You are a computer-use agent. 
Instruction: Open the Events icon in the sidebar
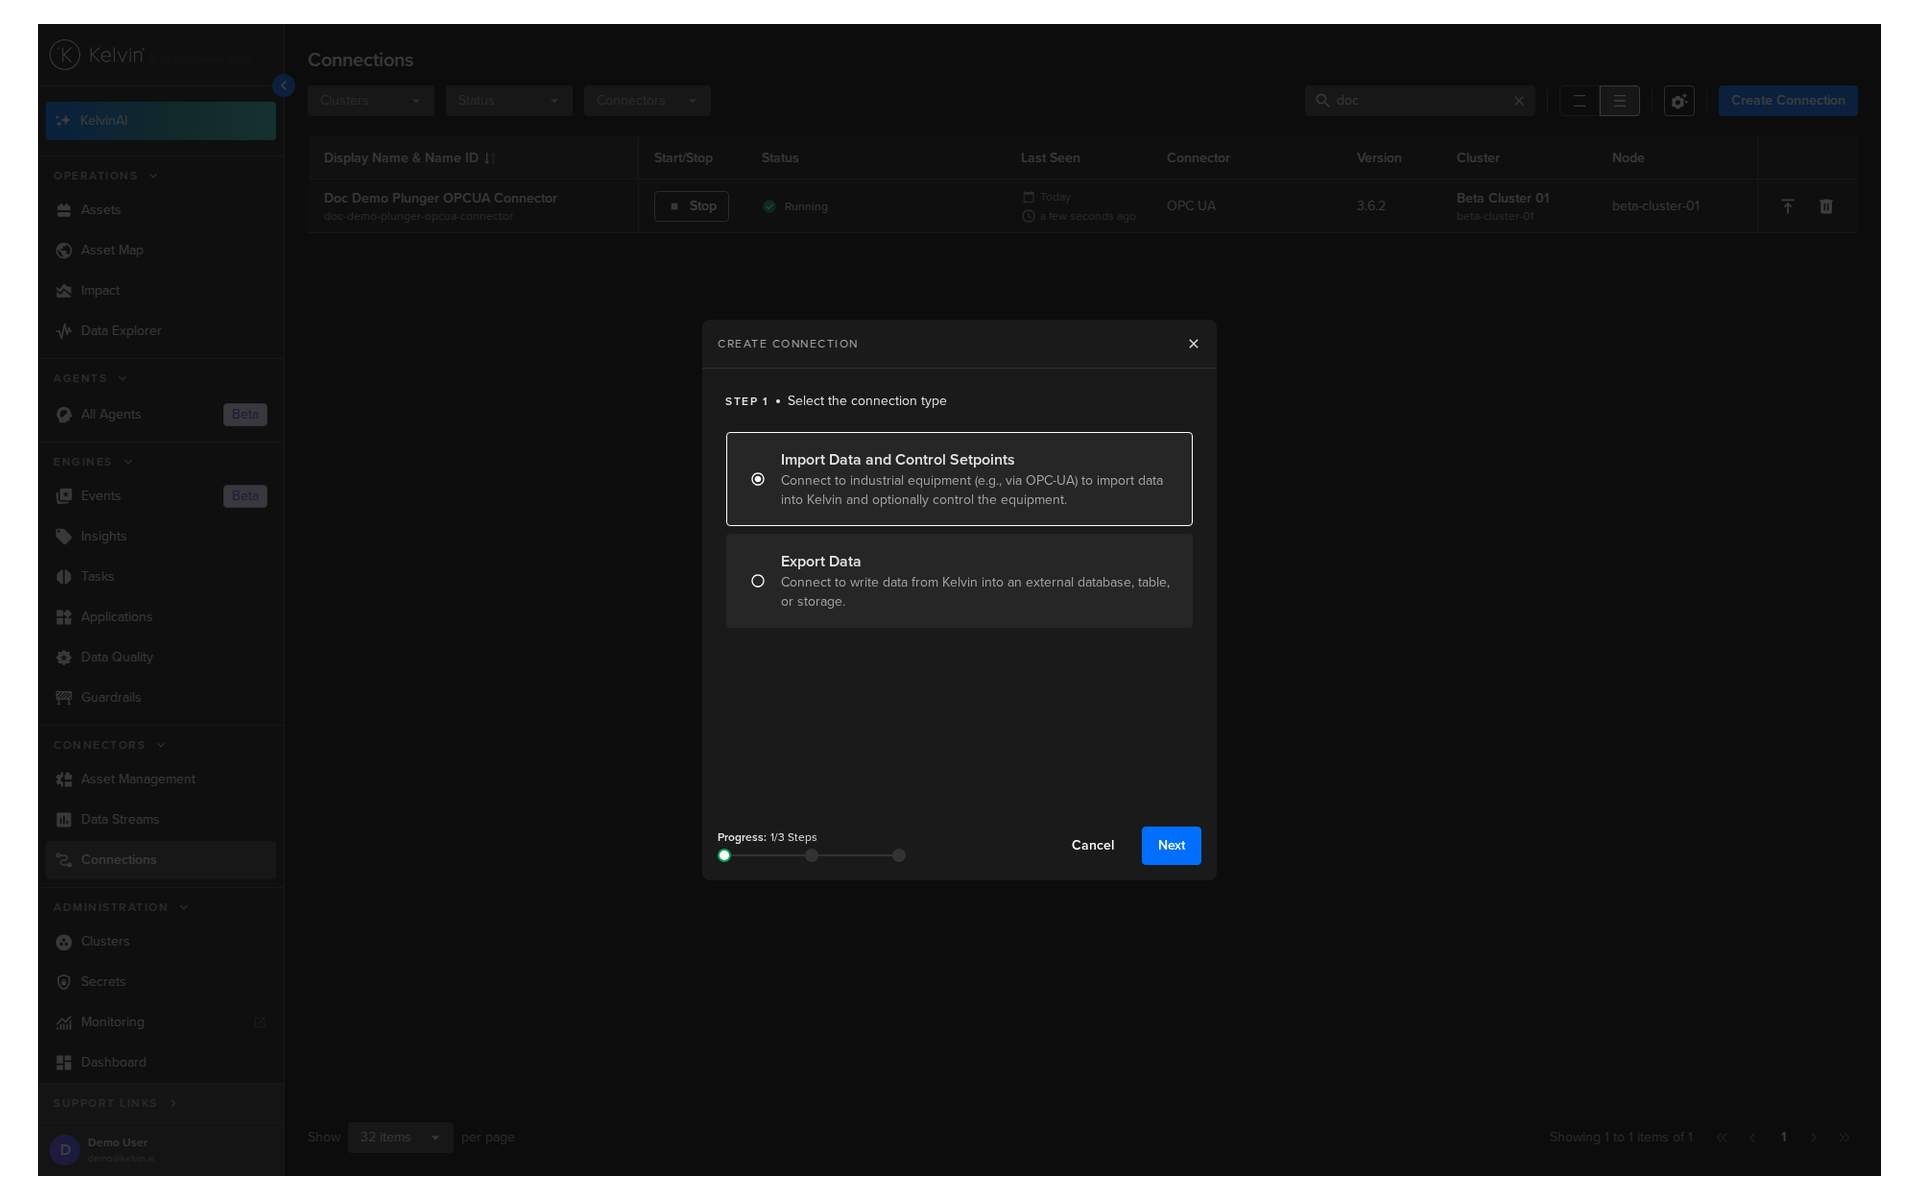coord(64,496)
